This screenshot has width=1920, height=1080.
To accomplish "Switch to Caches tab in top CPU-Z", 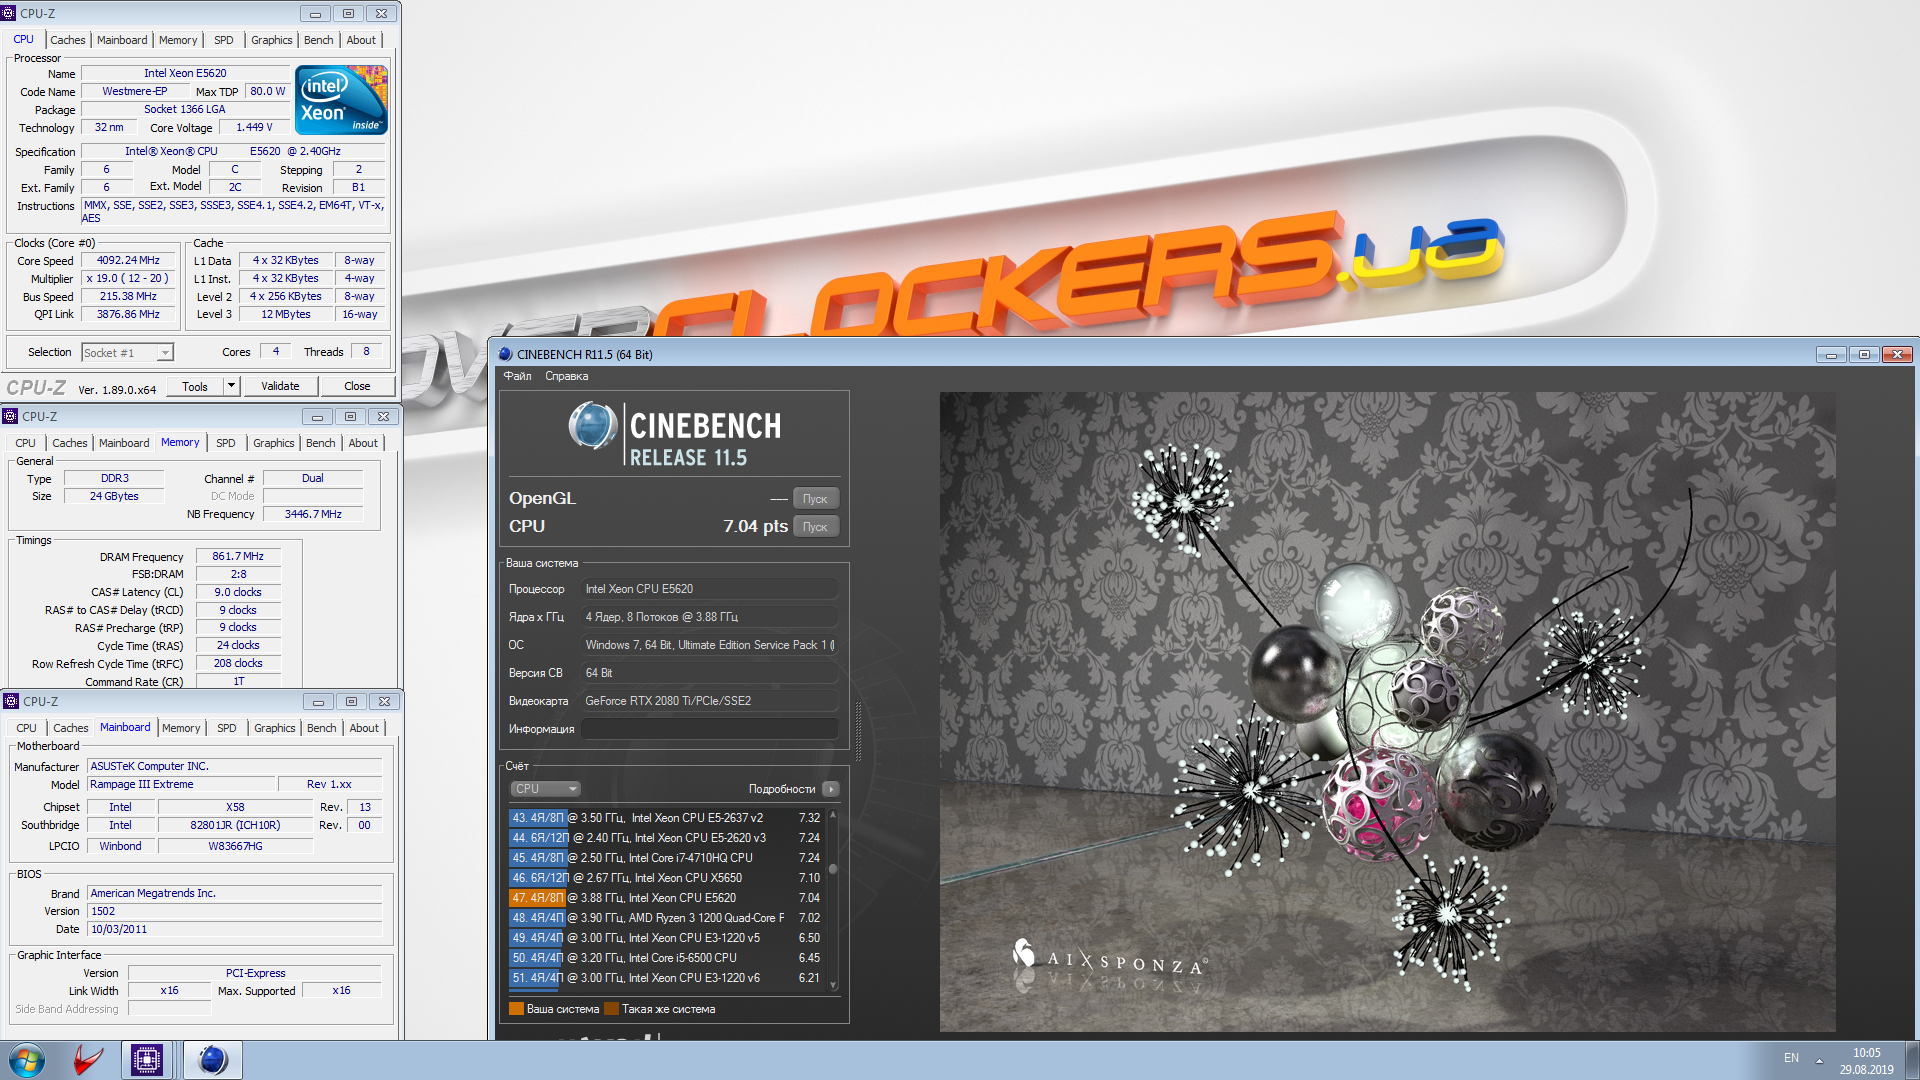I will (68, 40).
